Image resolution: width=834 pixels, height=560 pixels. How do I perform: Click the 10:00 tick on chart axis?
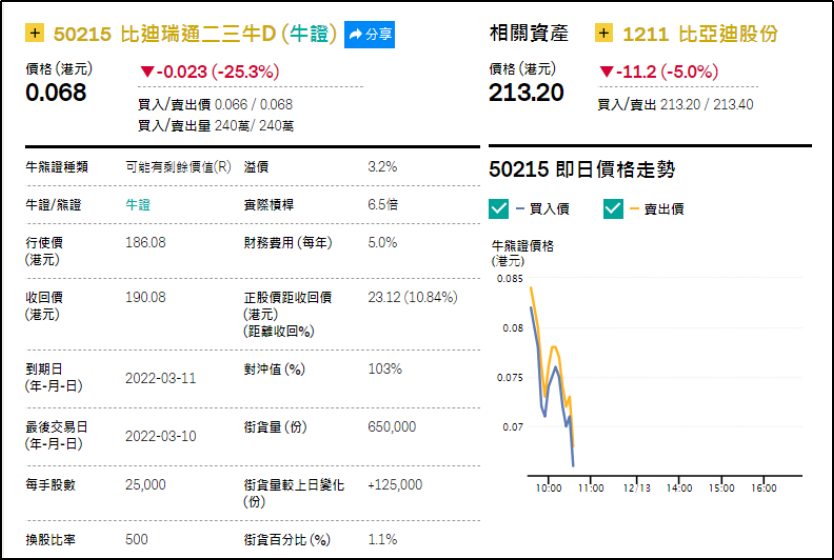(548, 488)
